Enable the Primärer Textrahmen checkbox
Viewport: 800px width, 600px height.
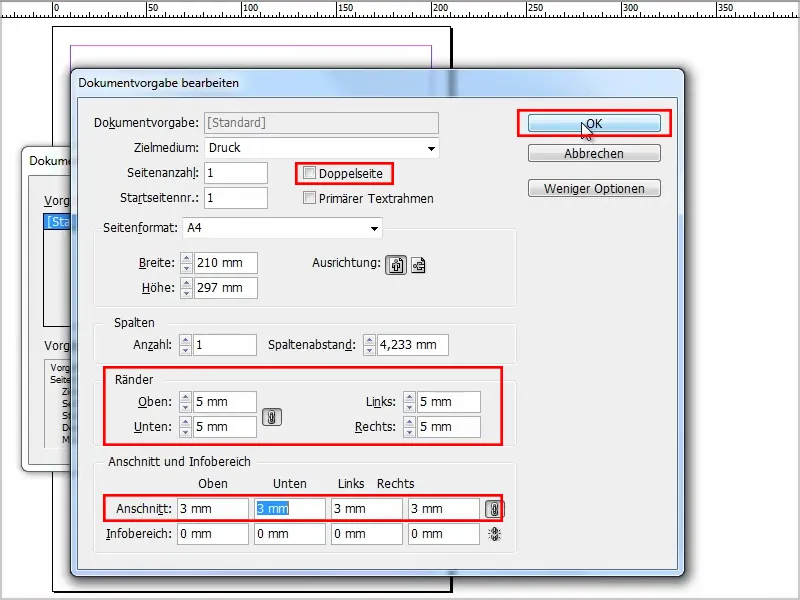tap(309, 198)
